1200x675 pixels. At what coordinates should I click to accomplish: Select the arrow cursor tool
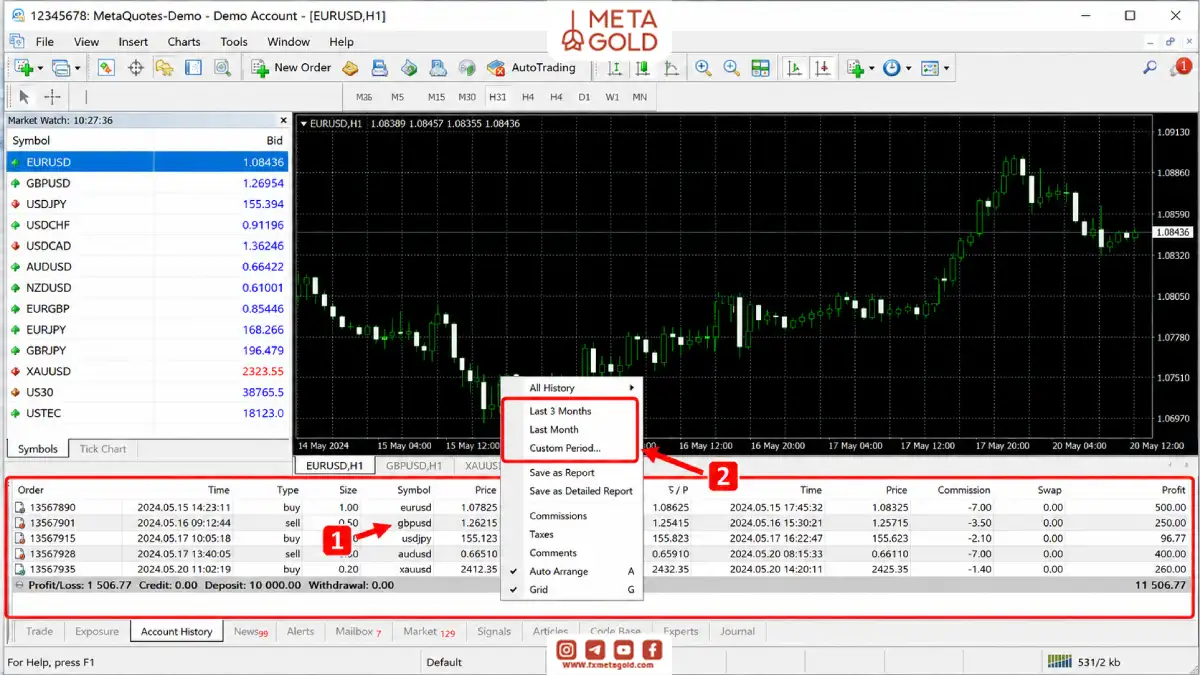point(24,97)
